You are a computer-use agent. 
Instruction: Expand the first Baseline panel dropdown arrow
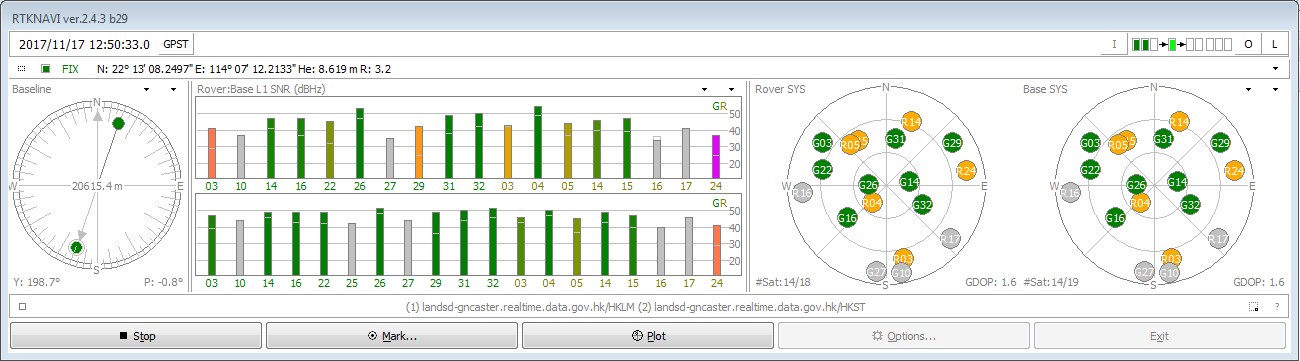pos(146,89)
